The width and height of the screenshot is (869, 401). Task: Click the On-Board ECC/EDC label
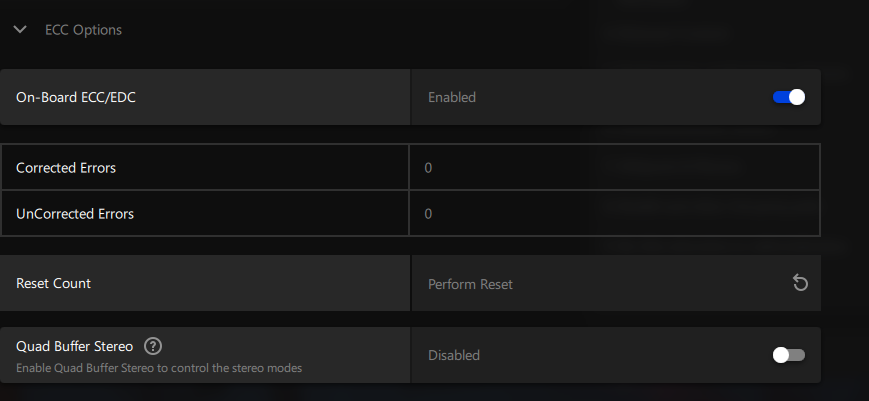(x=76, y=97)
